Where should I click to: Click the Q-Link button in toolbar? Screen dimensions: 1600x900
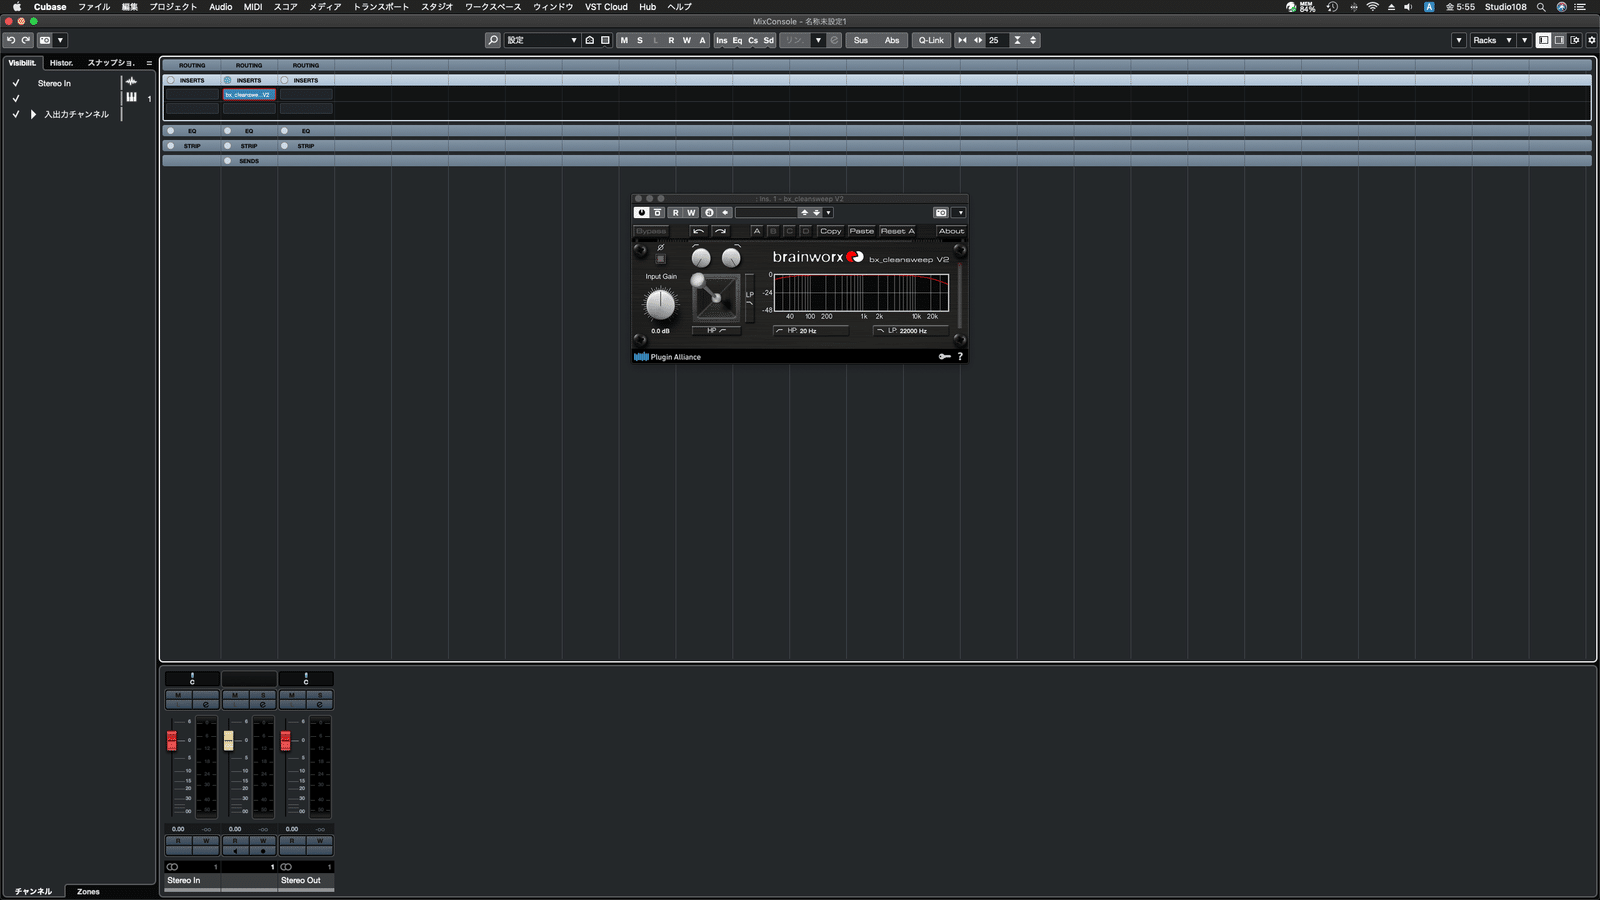(x=931, y=40)
